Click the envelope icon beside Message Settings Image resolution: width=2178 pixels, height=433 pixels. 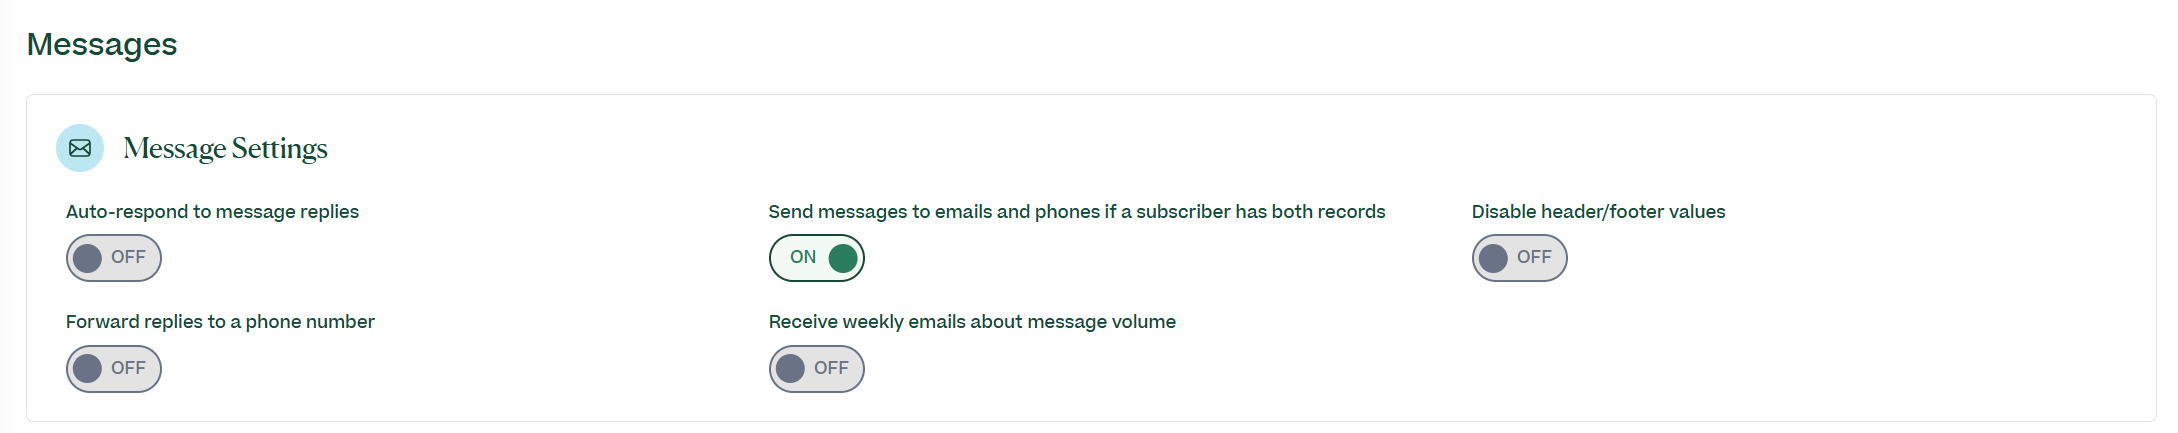click(x=80, y=148)
